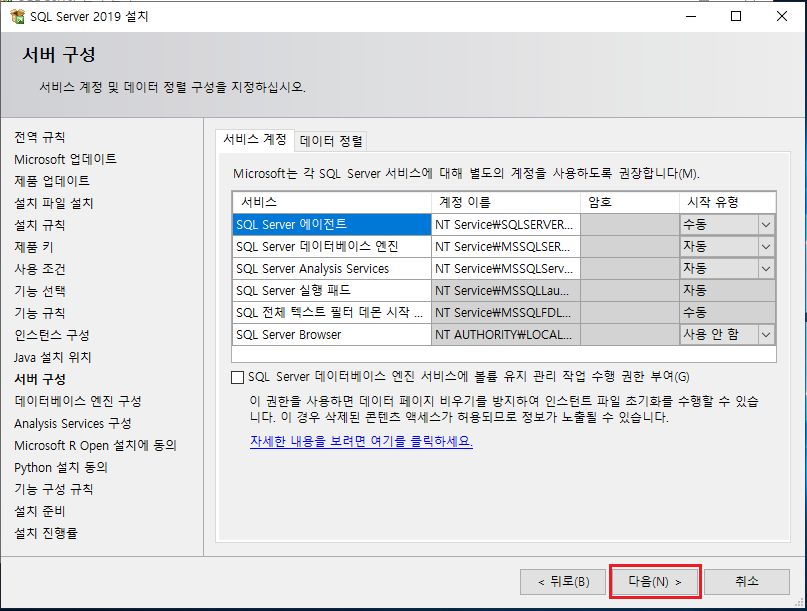The image size is (807, 611).
Task: Click the NT AUTHORITY\LOCAL... account cell
Action: click(506, 335)
